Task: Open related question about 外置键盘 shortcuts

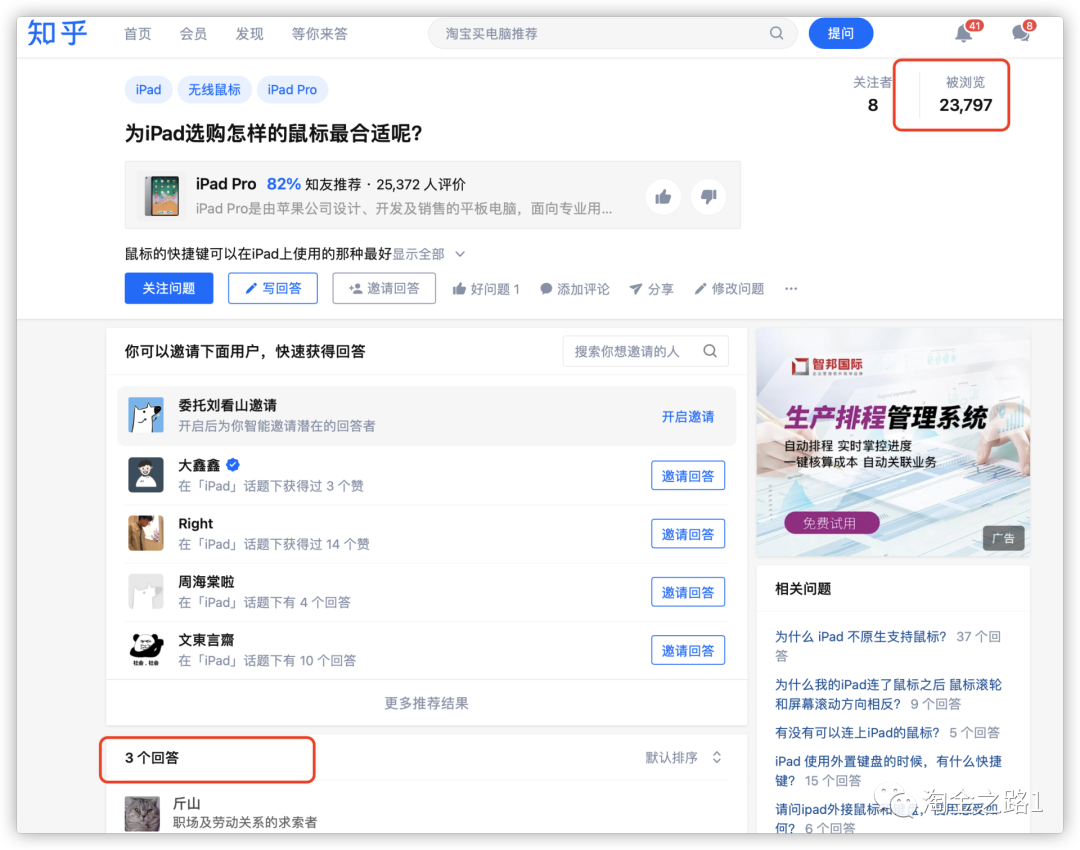Action: point(888,770)
